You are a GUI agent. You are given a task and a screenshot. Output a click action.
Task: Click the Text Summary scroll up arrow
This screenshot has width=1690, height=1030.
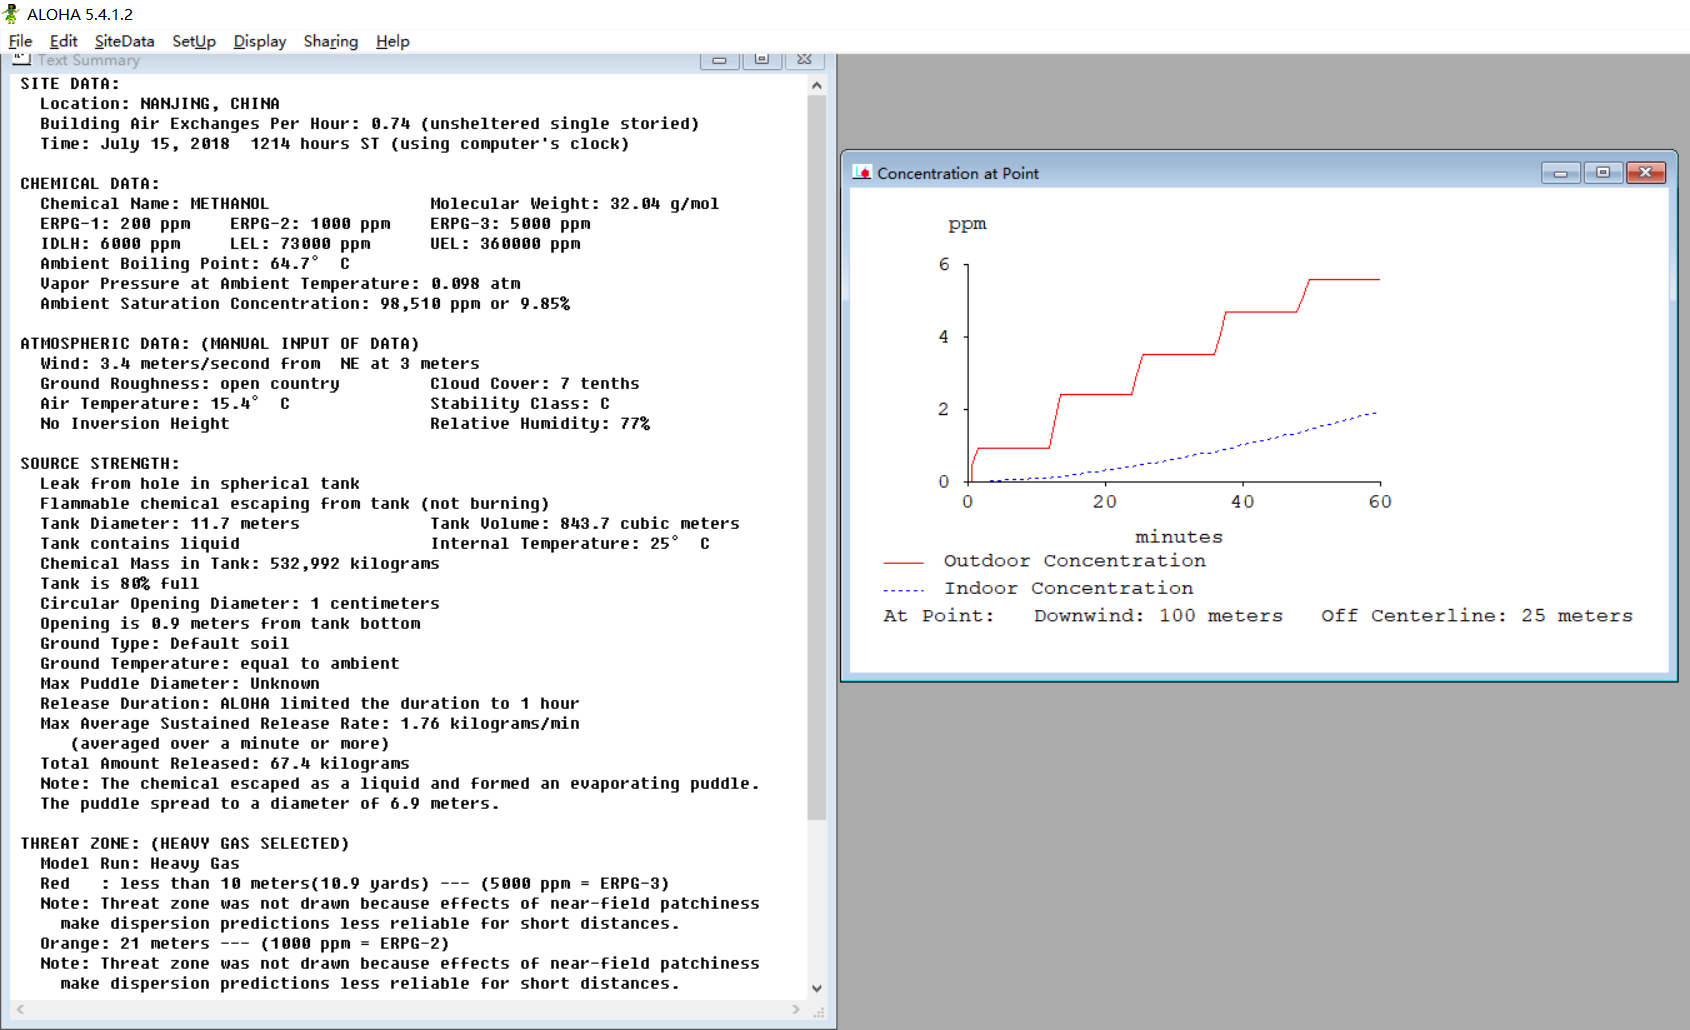click(x=817, y=85)
